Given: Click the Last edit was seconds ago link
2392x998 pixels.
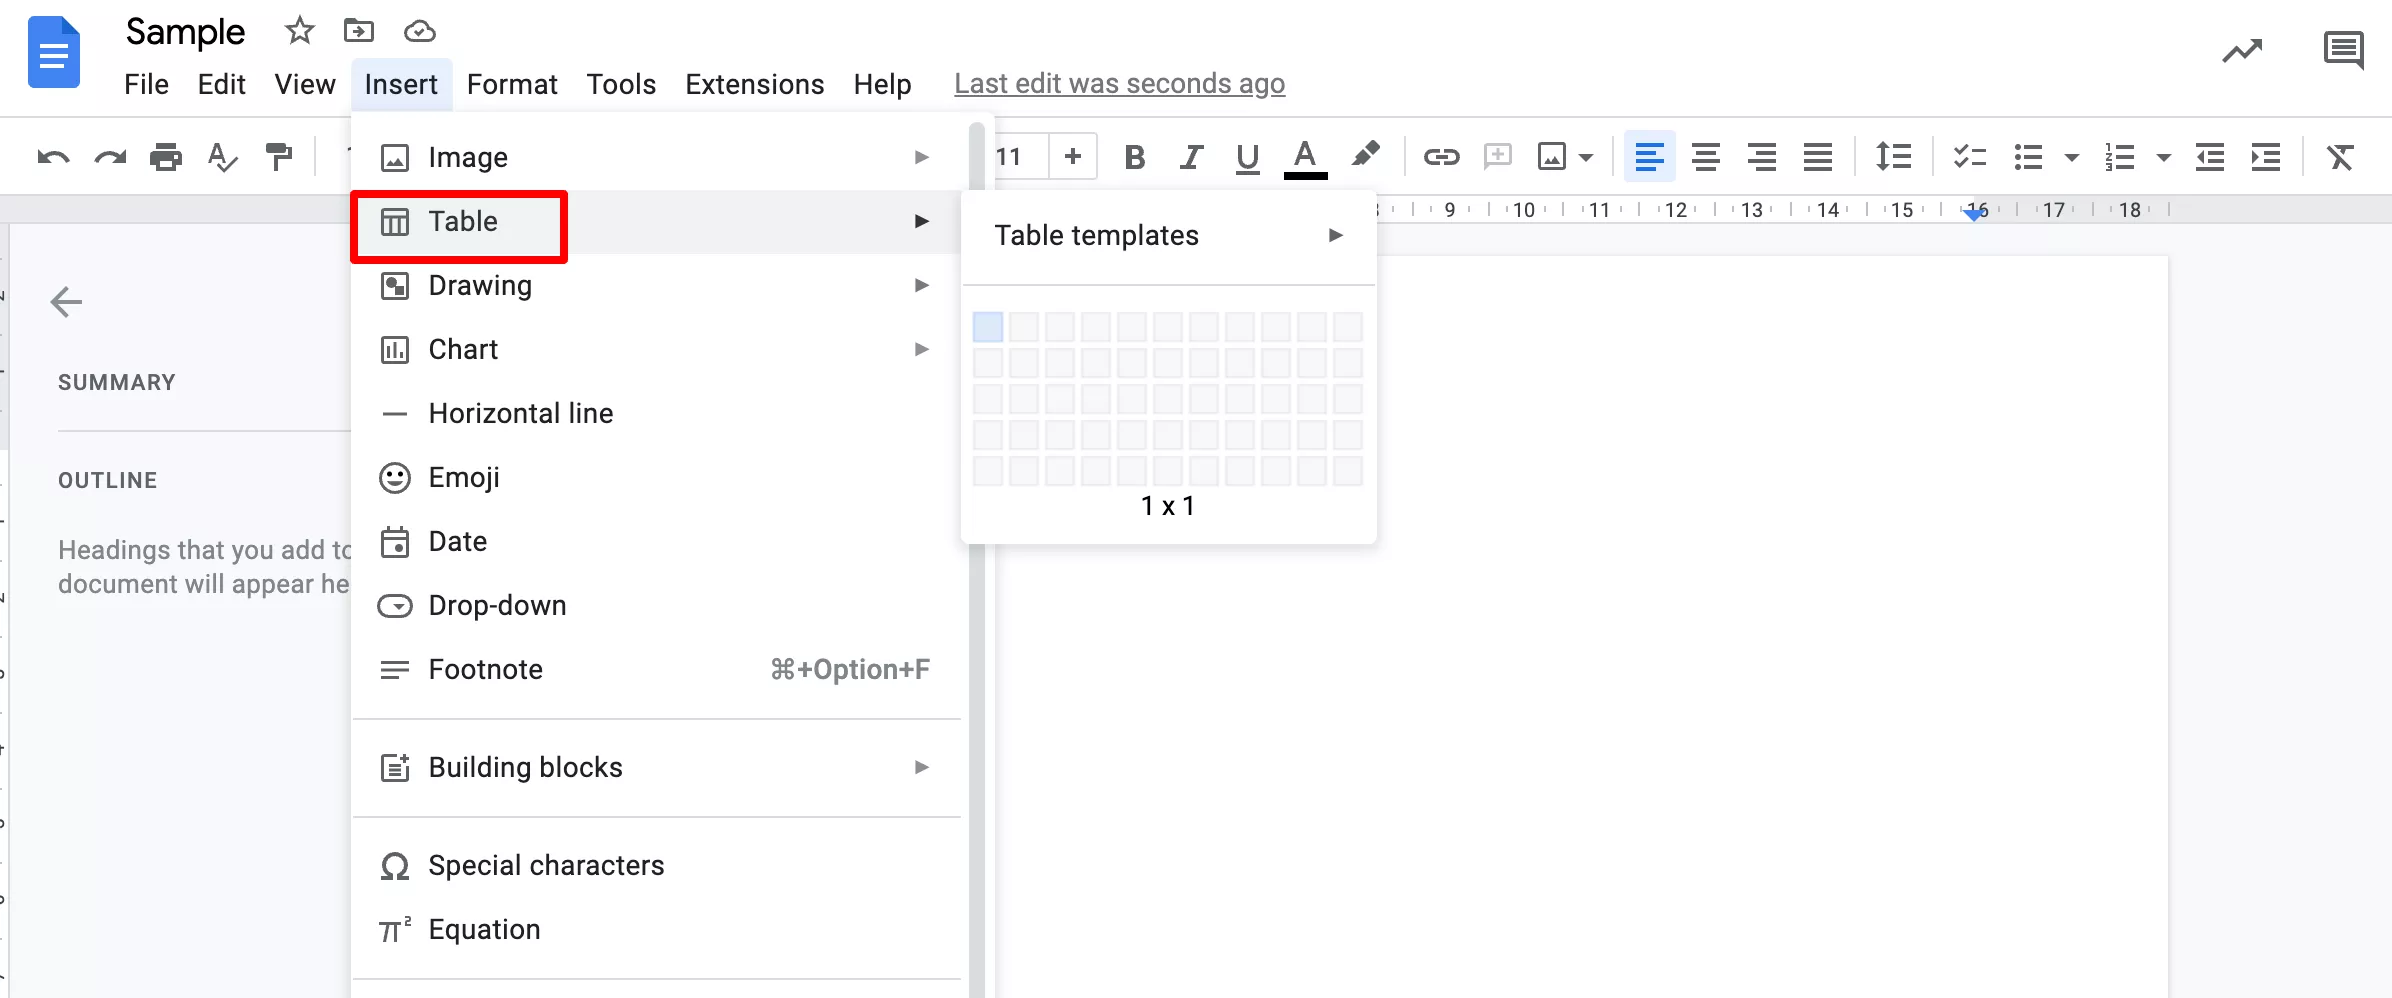Looking at the screenshot, I should pos(1119,84).
